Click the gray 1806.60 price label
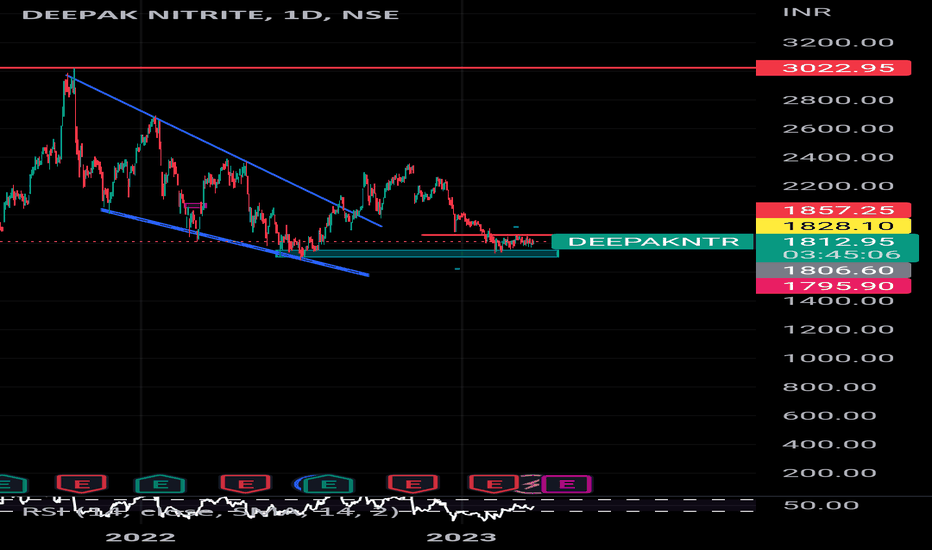 [833, 271]
